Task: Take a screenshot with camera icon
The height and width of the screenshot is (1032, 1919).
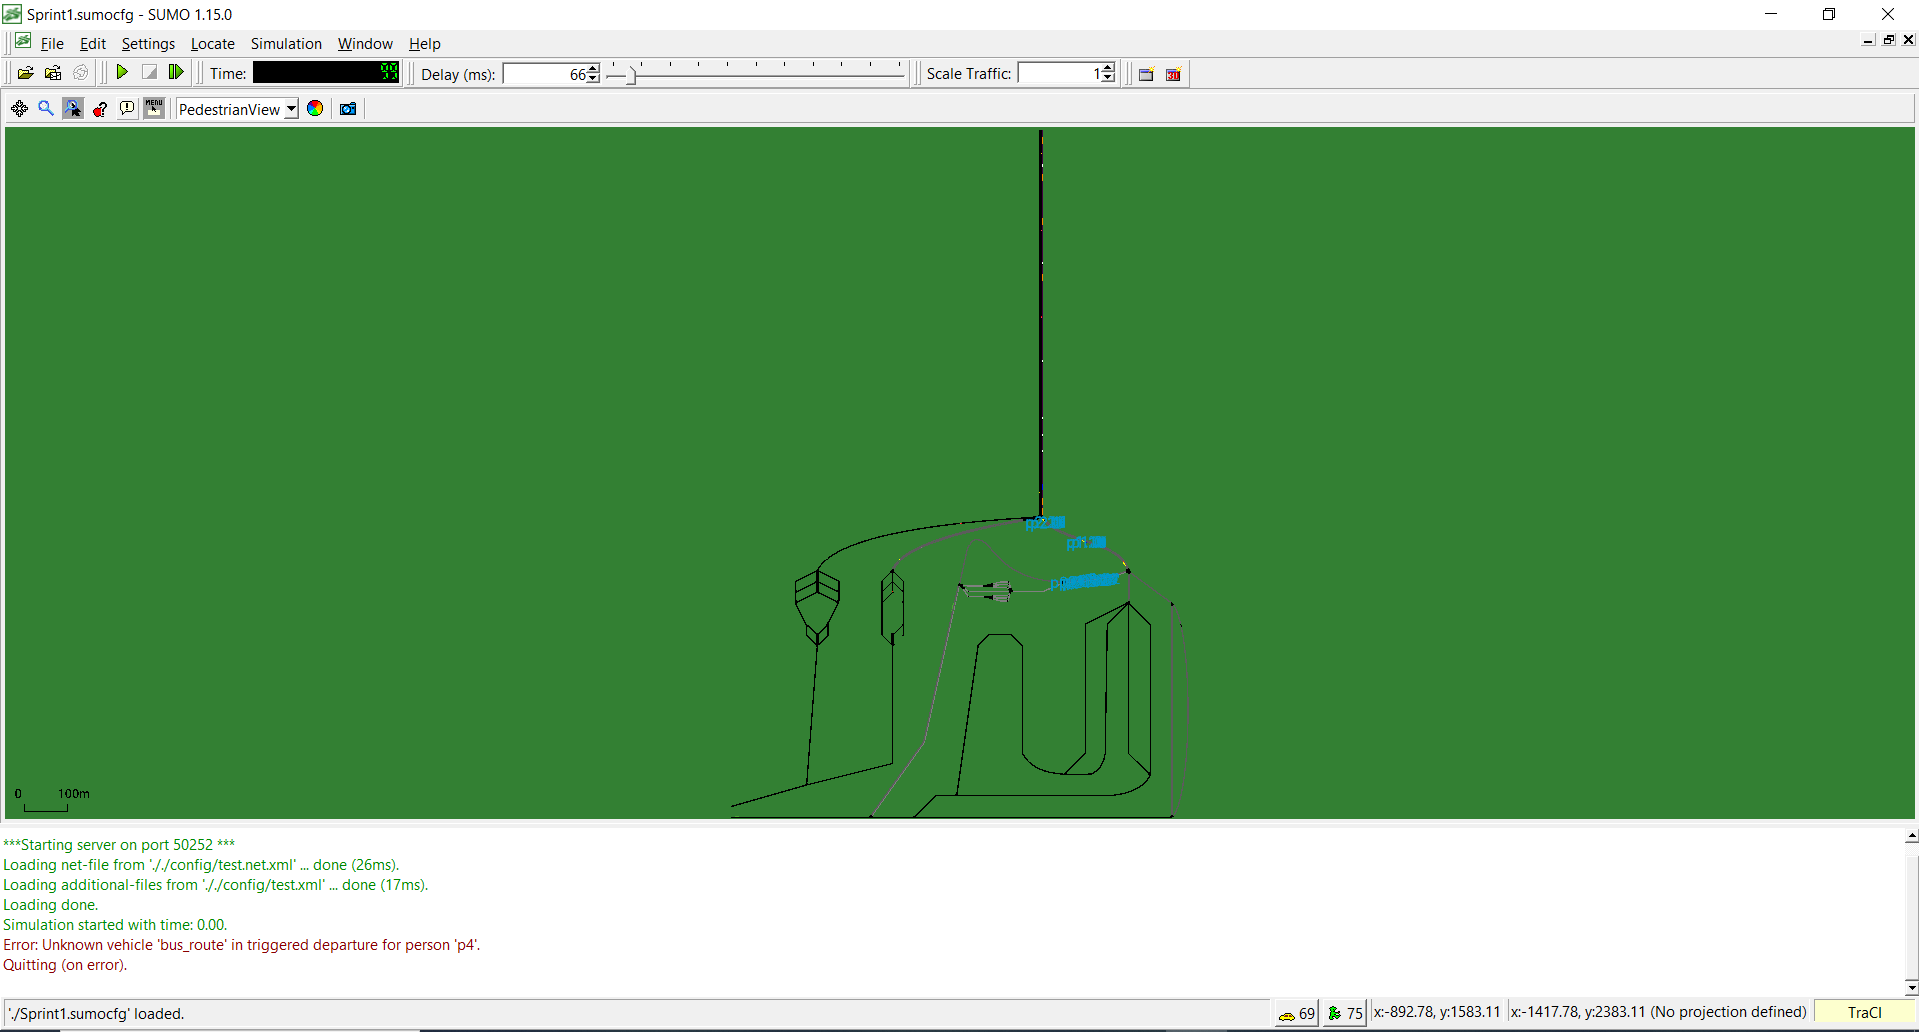Action: [x=348, y=109]
